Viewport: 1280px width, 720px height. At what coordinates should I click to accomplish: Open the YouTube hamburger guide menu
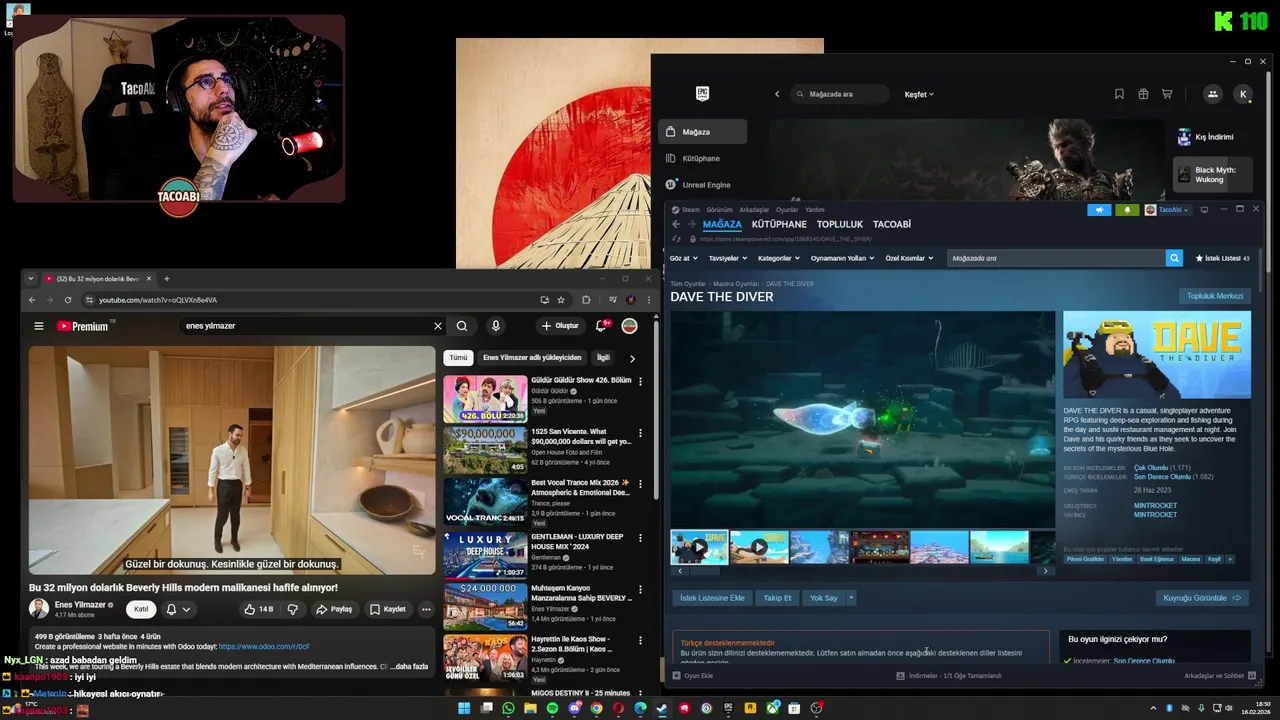[39, 326]
